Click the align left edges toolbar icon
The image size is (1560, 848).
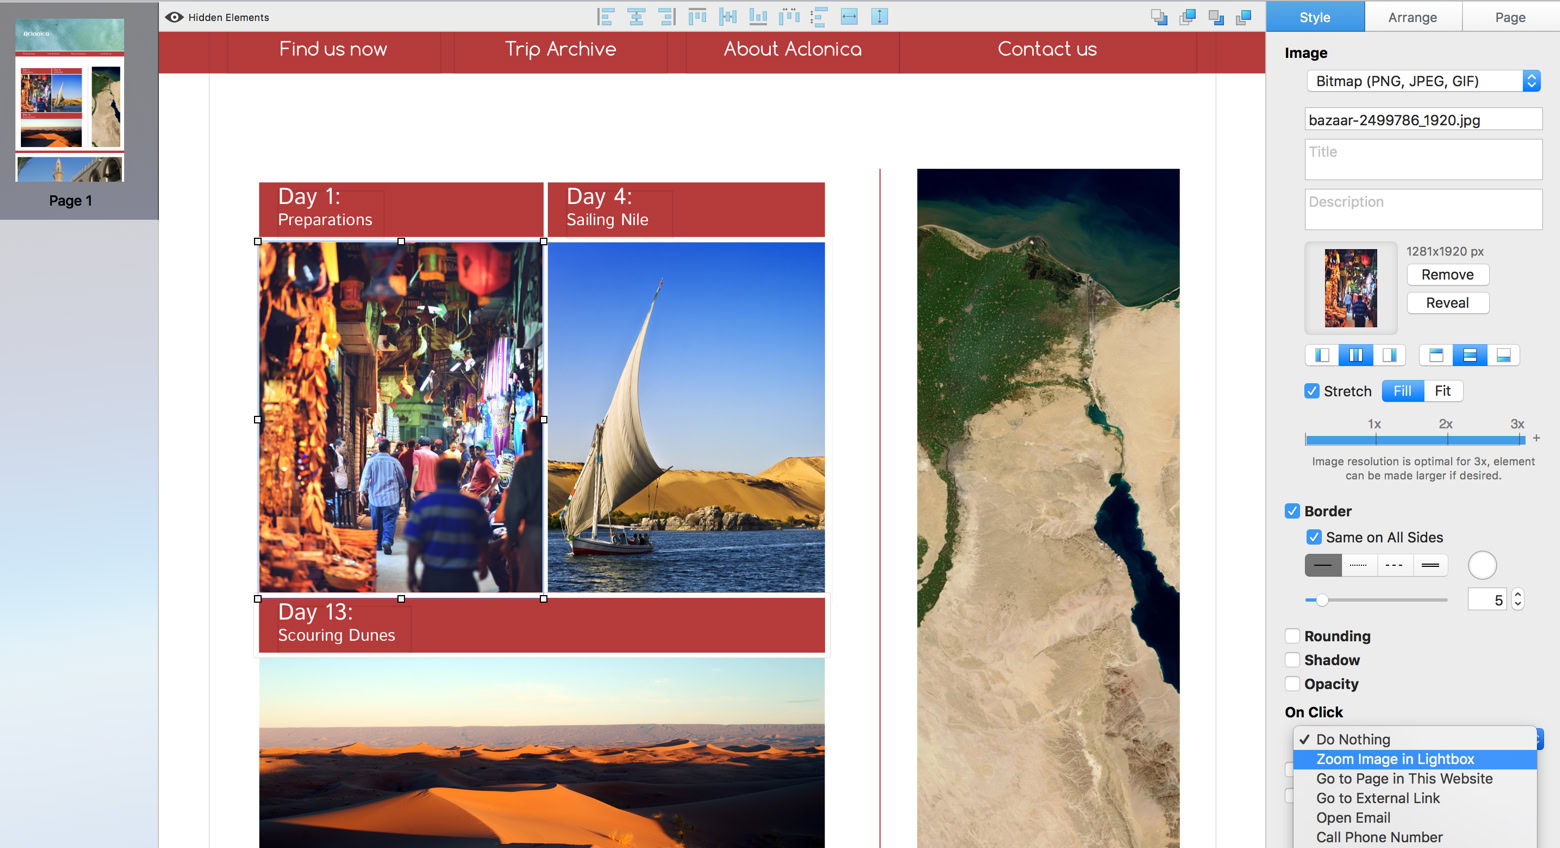(606, 17)
